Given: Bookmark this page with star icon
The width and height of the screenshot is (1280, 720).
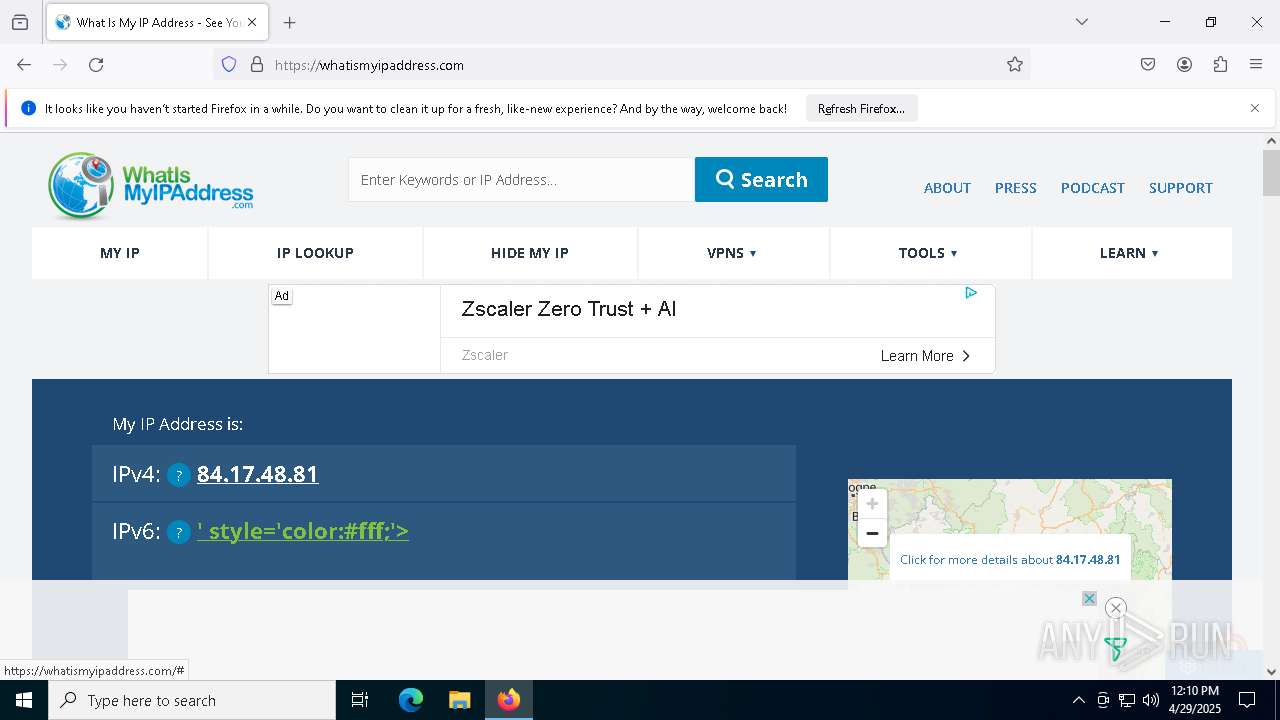Looking at the screenshot, I should click(x=1015, y=65).
